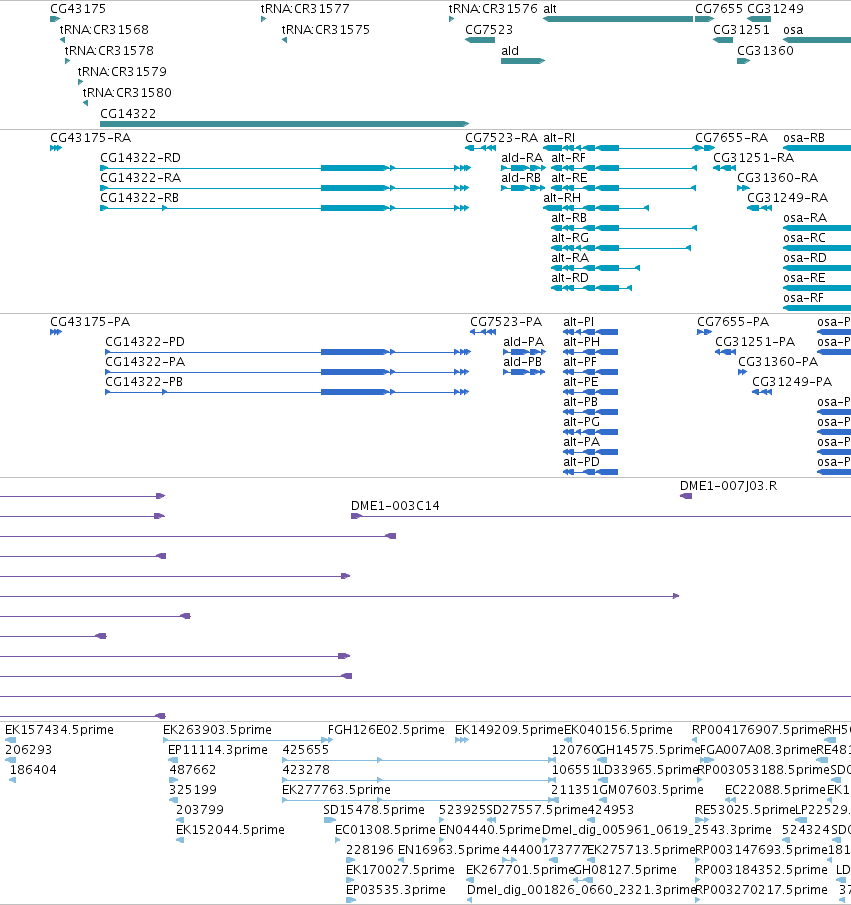The image size is (851, 905).
Task: Select the ald-RA transcript label
Action: [x=522, y=158]
